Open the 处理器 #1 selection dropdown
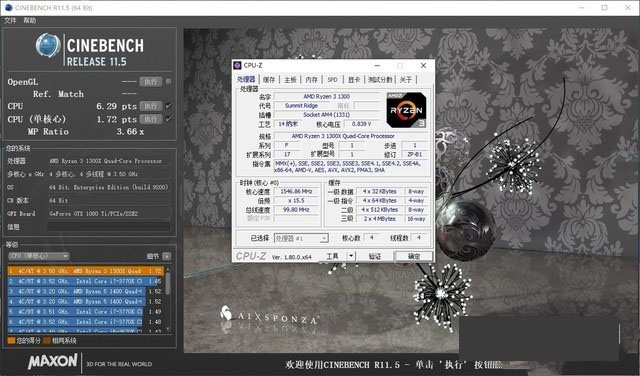The height and width of the screenshot is (376, 640). [301, 238]
